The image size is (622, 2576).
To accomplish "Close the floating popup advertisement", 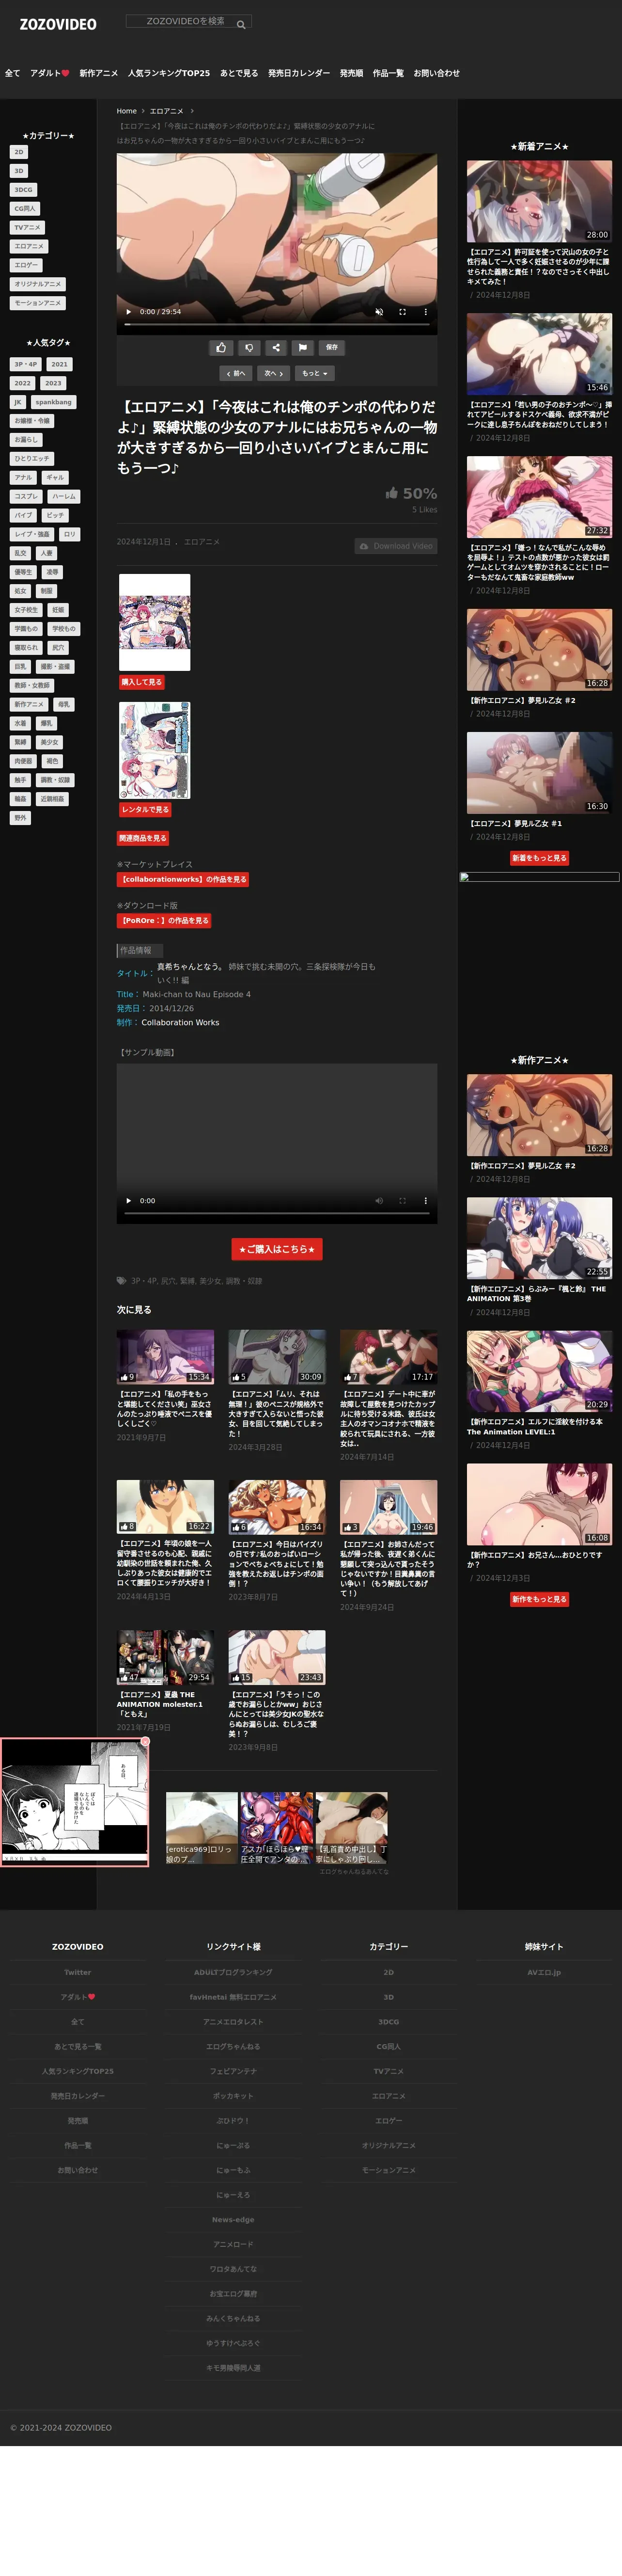I will (x=145, y=1742).
